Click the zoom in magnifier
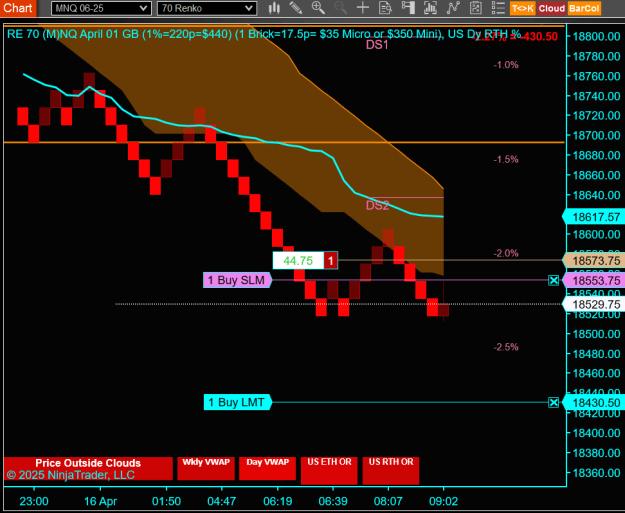 318,8
